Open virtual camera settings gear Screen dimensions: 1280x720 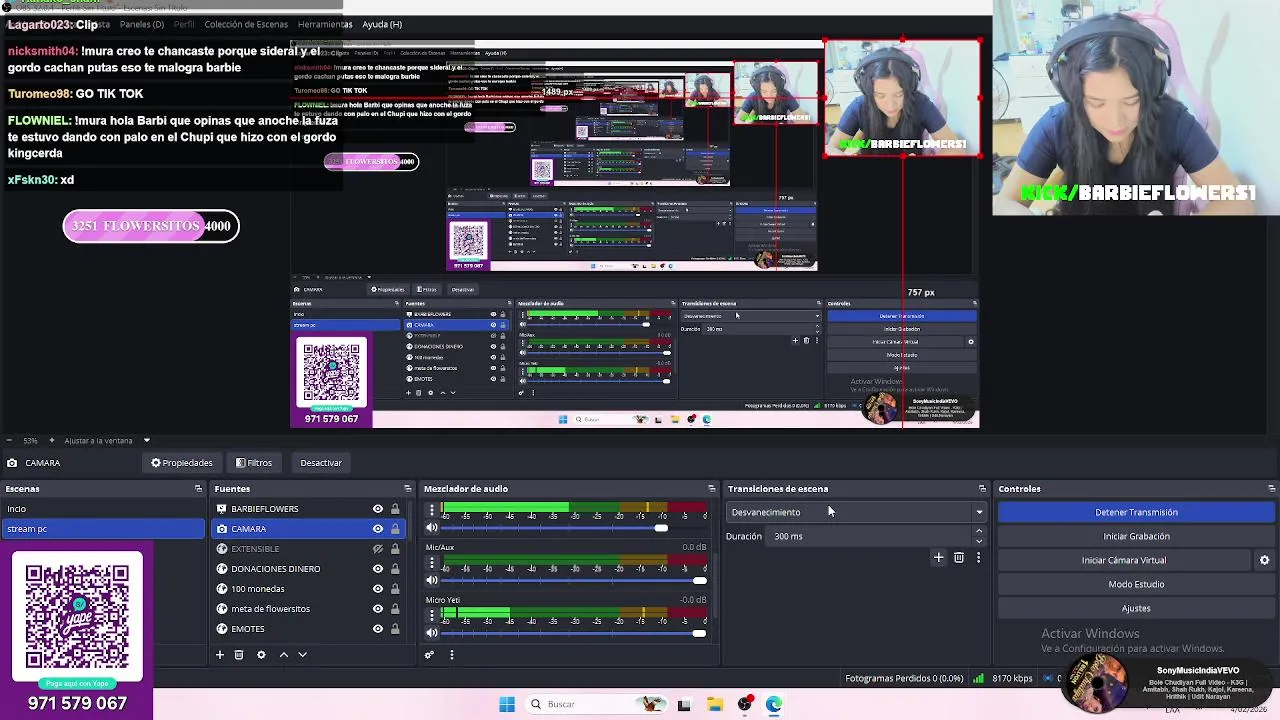click(1264, 560)
